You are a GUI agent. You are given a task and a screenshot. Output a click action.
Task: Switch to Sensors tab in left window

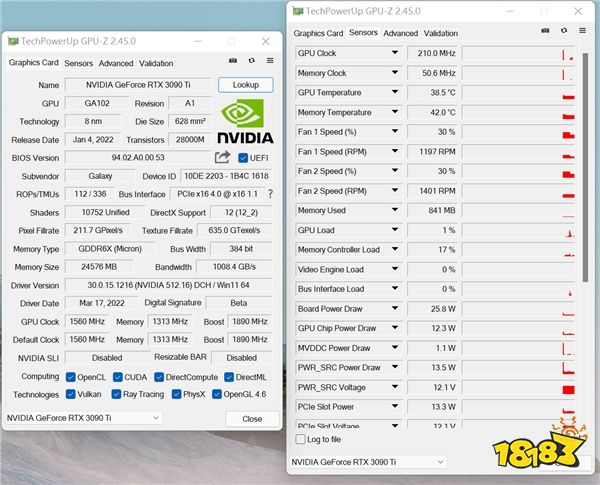pos(78,63)
